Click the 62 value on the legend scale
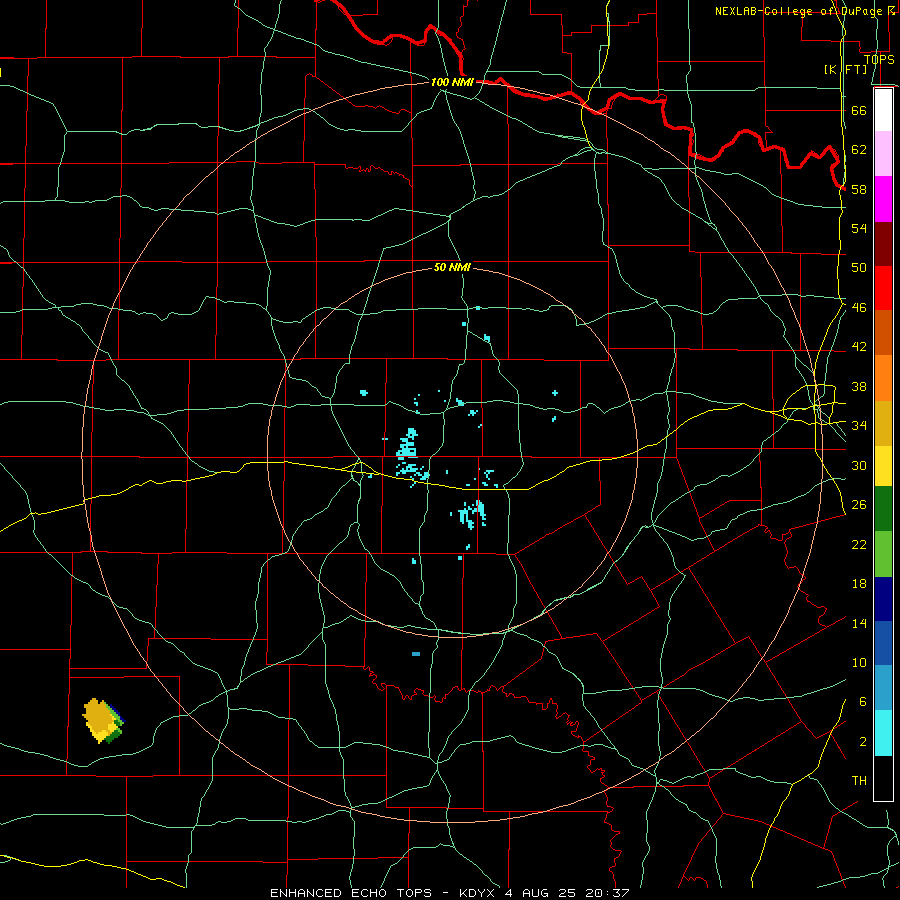900x900 pixels. [859, 149]
